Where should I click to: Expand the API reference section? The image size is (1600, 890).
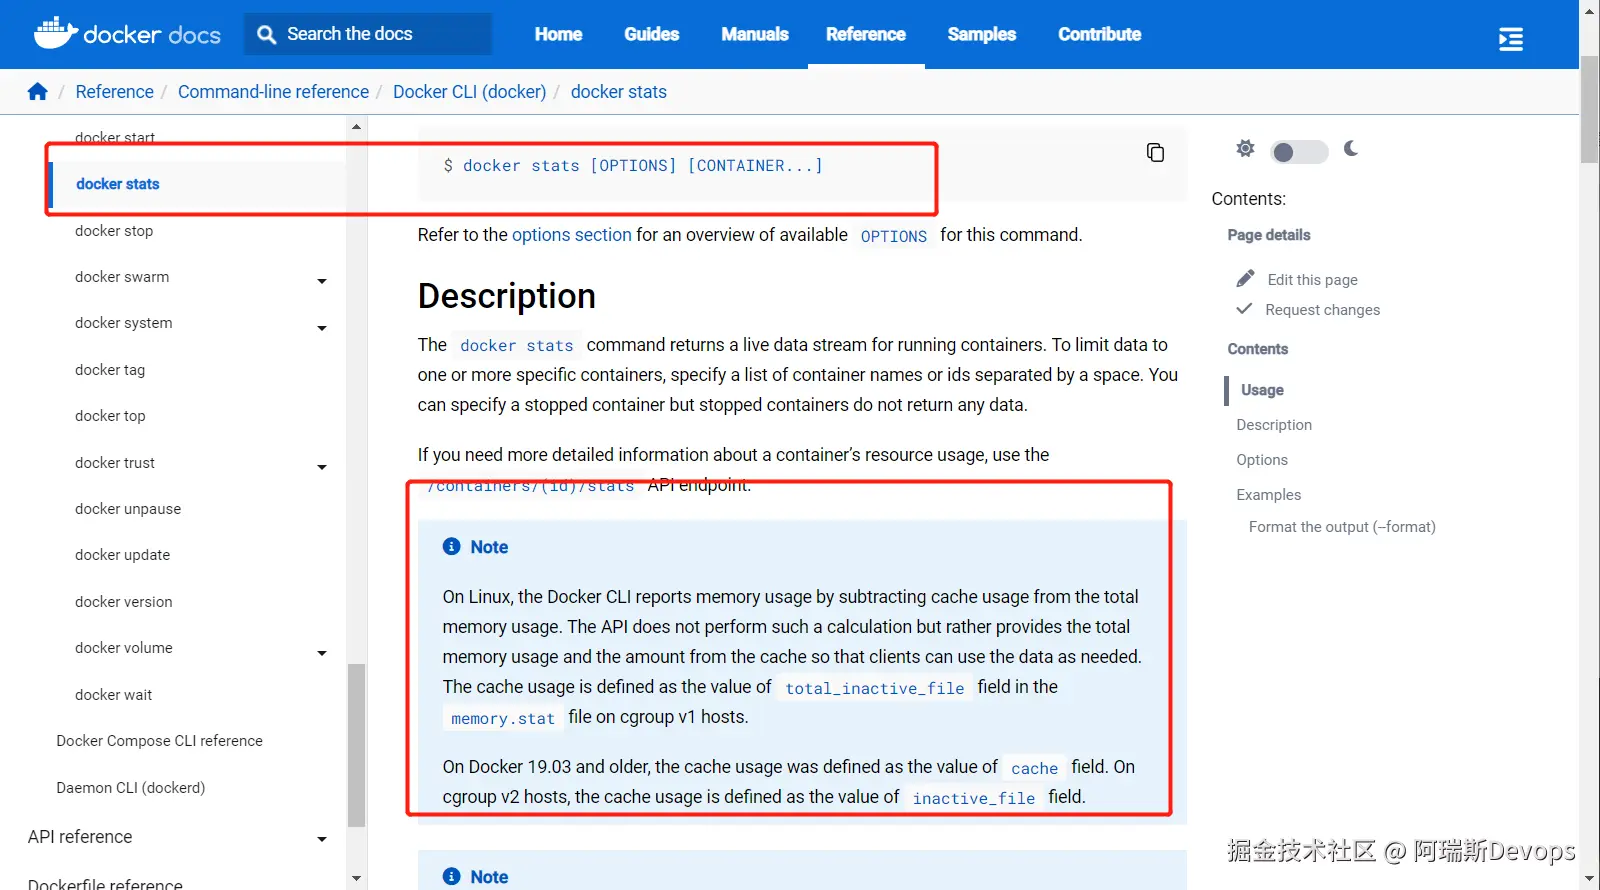[322, 839]
